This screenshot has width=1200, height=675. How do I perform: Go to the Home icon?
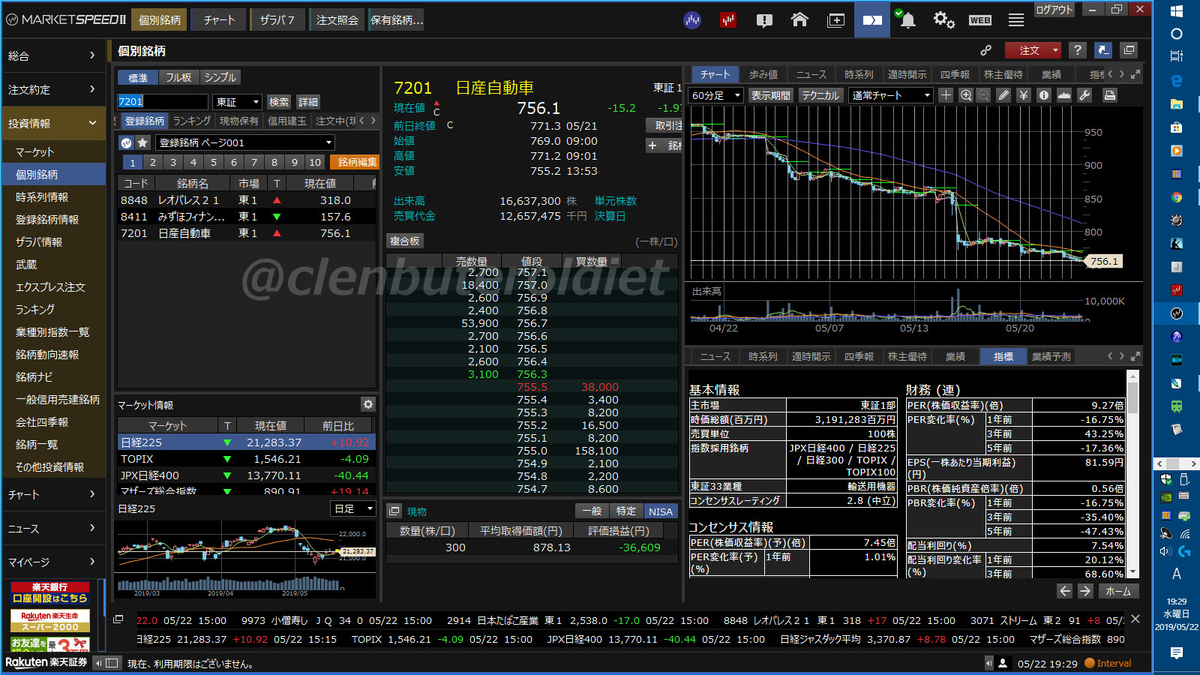[799, 19]
